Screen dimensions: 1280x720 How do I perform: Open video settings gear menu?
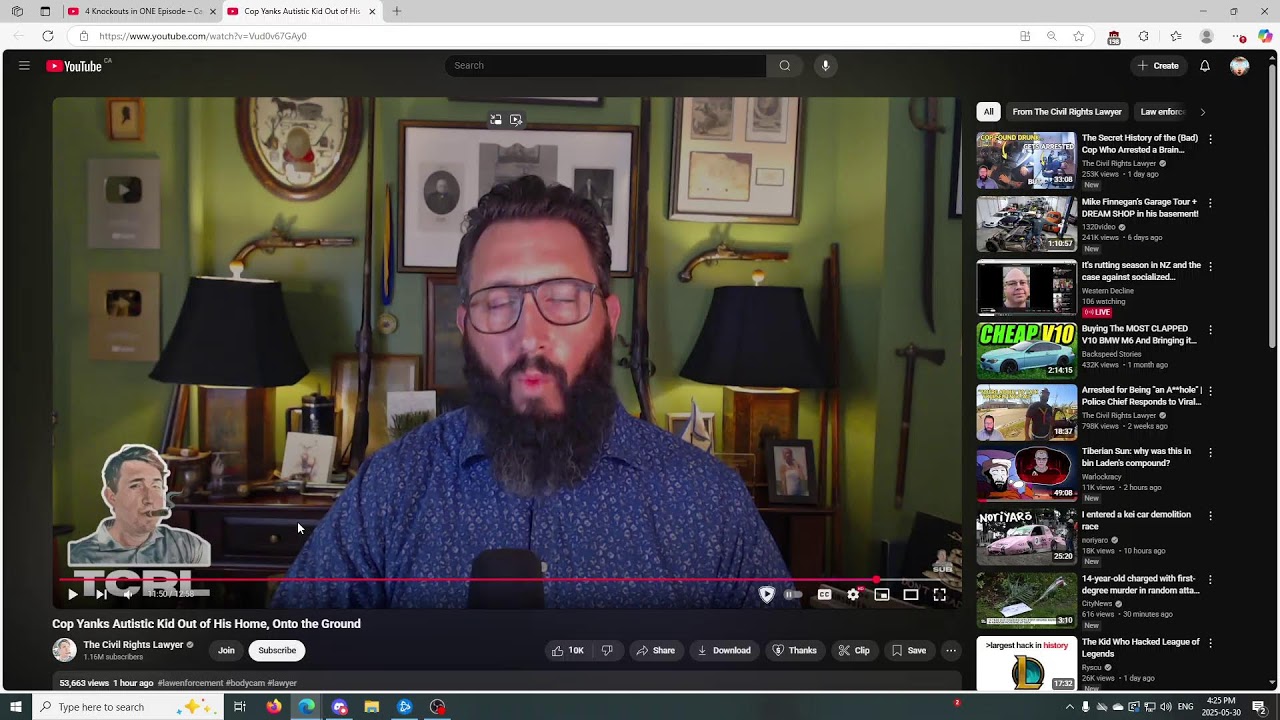pos(853,594)
